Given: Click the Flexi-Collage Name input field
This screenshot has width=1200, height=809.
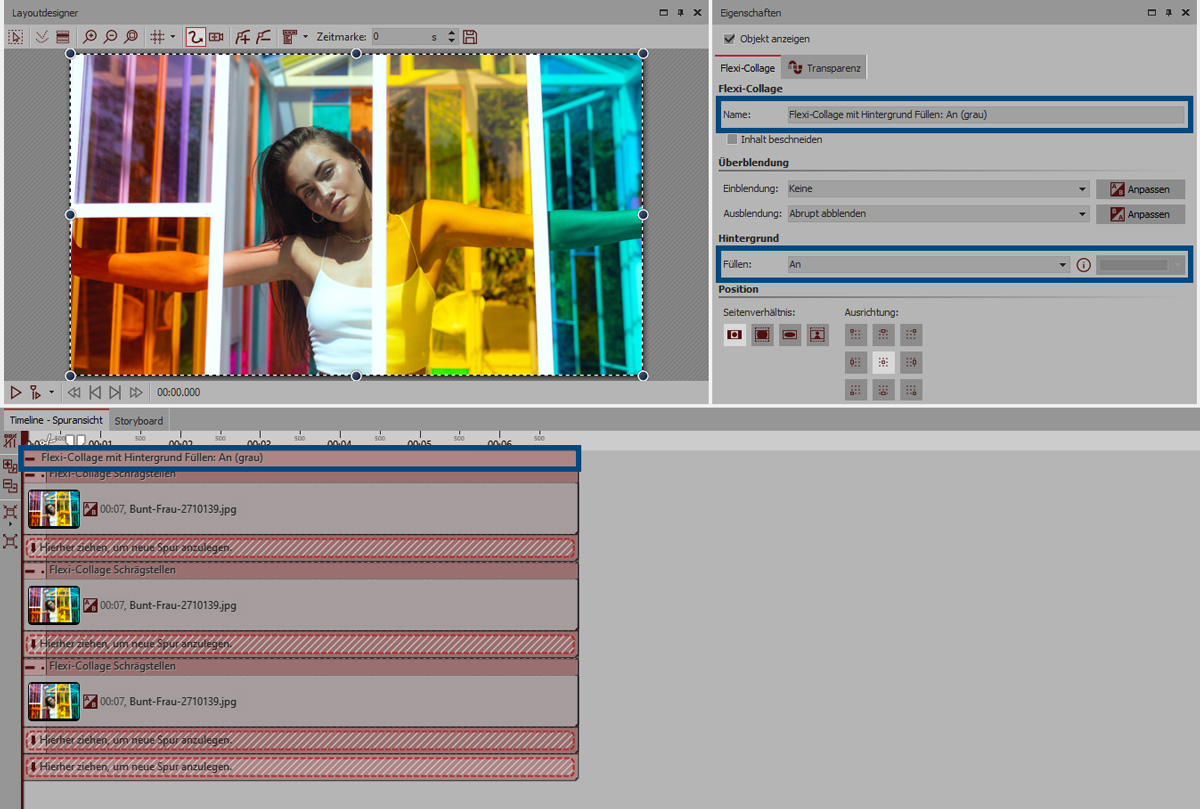Looking at the screenshot, I should (984, 114).
